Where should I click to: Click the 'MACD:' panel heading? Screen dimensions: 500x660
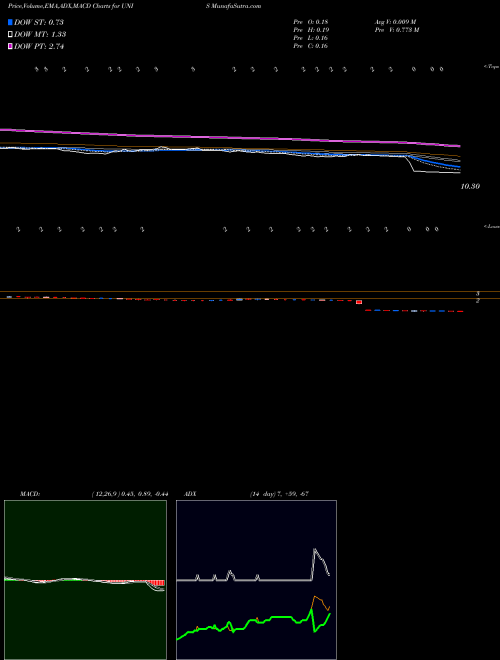click(x=30, y=494)
